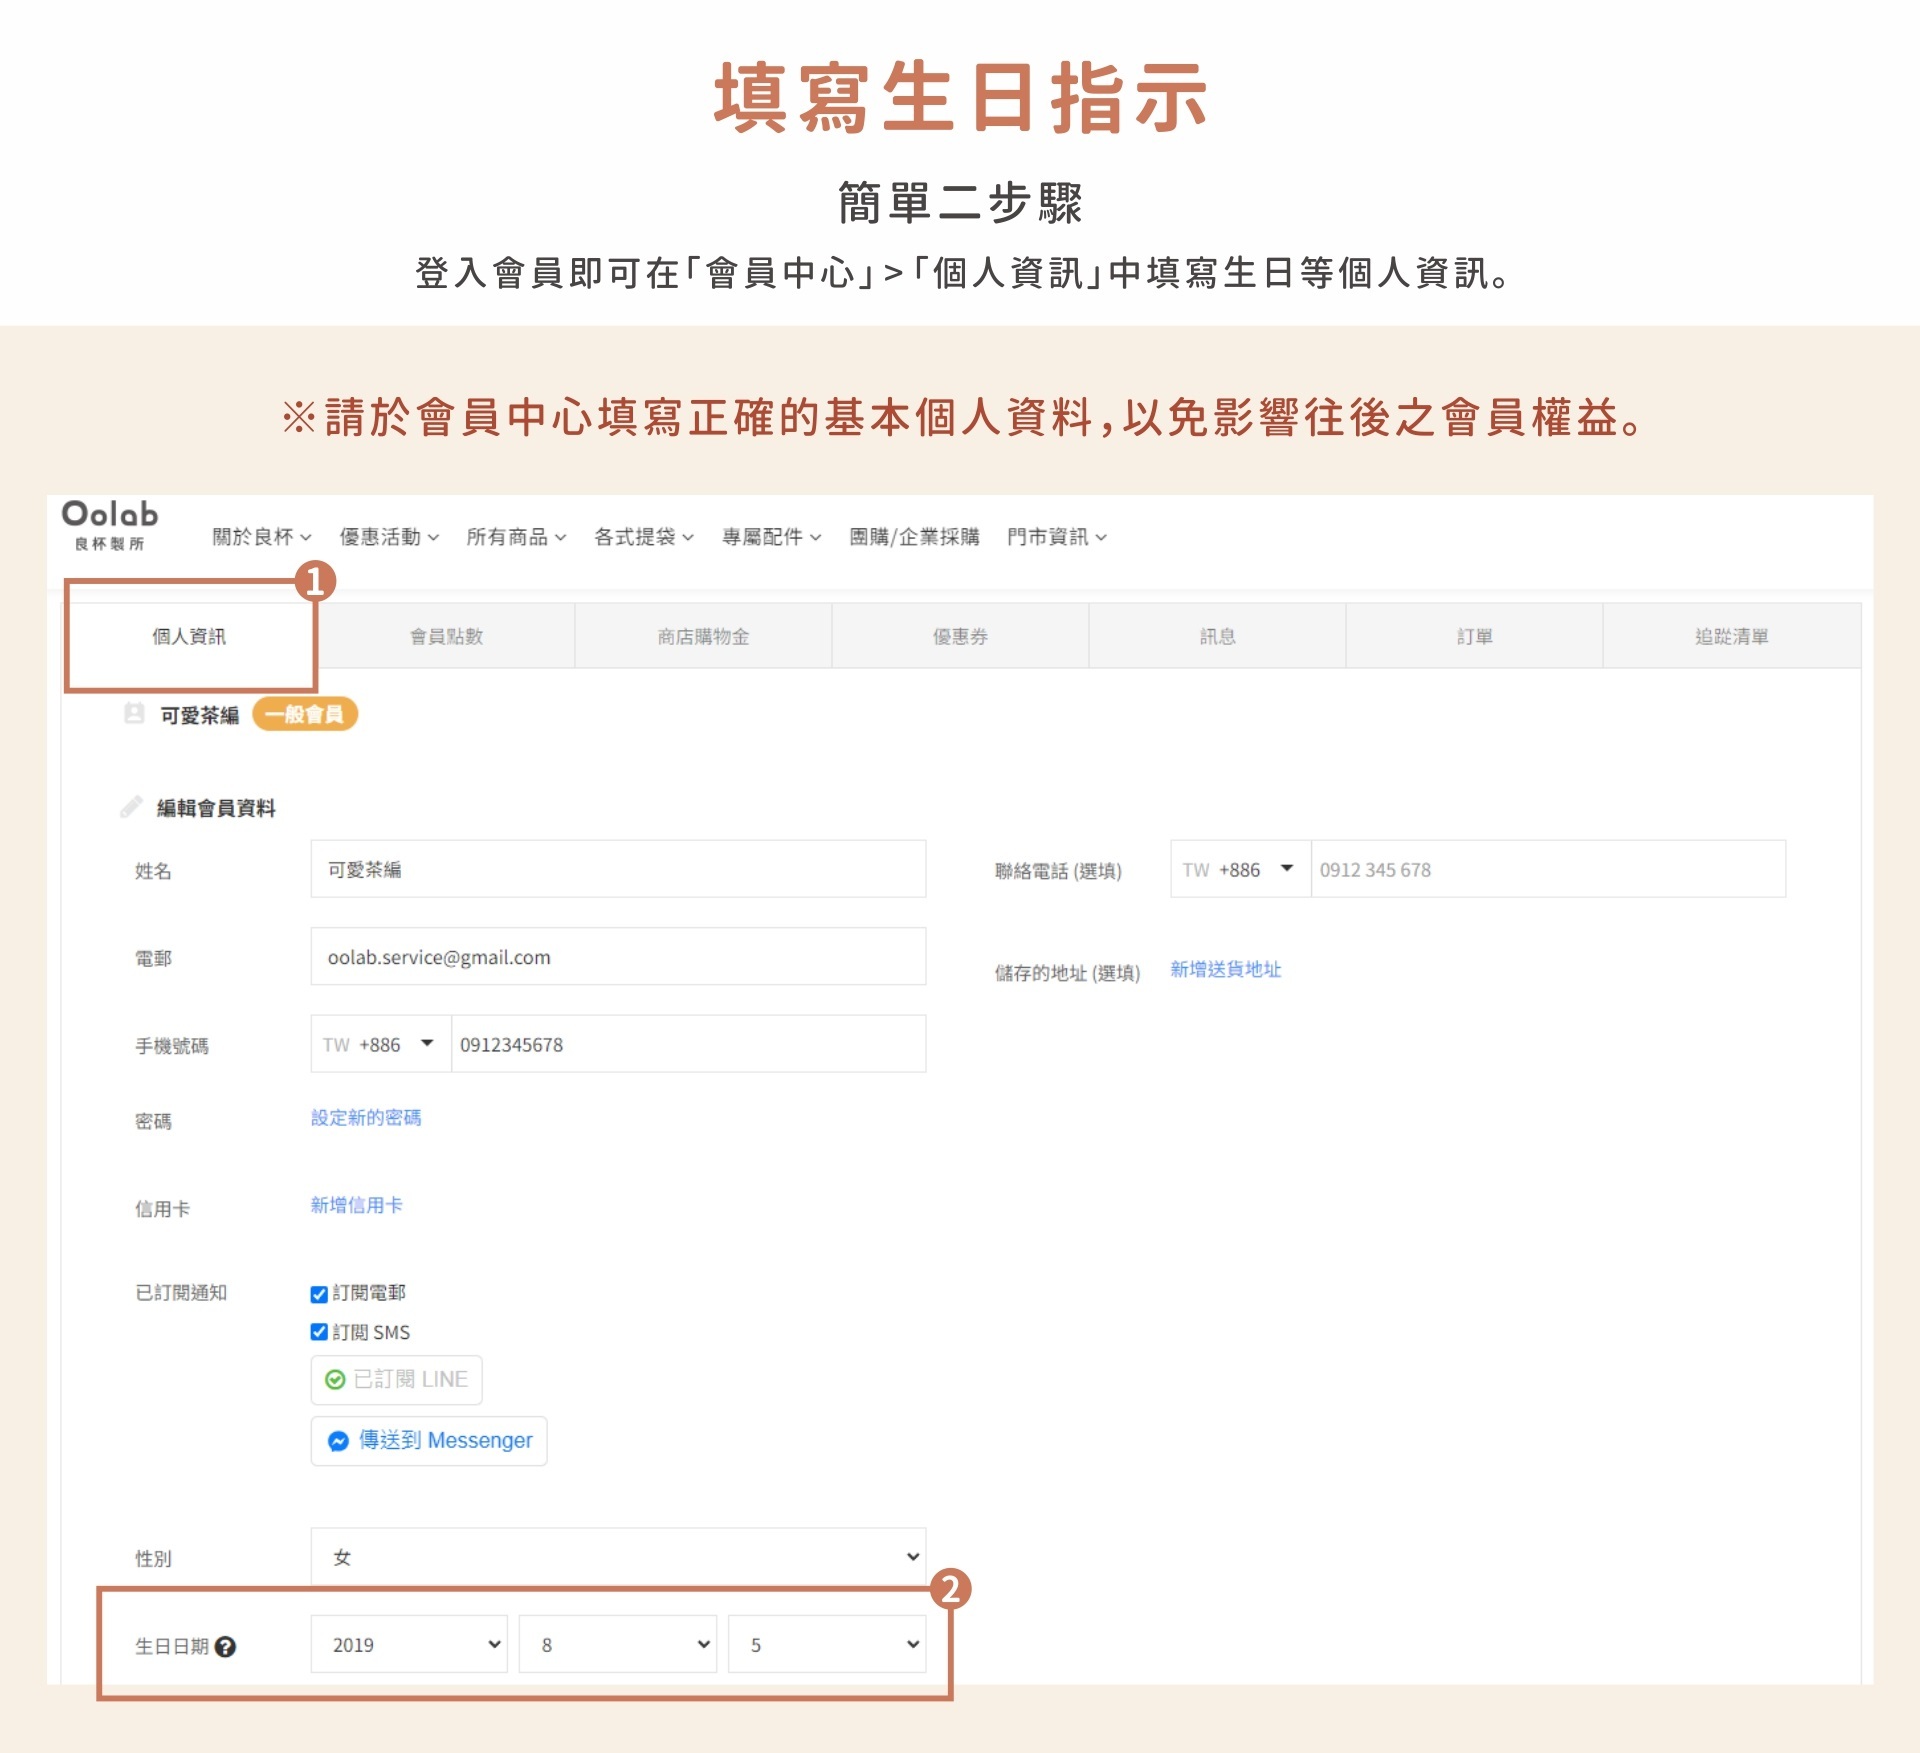Click the birthday help question-mark icon
Image resolution: width=1920 pixels, height=1753 pixels.
coord(226,1646)
